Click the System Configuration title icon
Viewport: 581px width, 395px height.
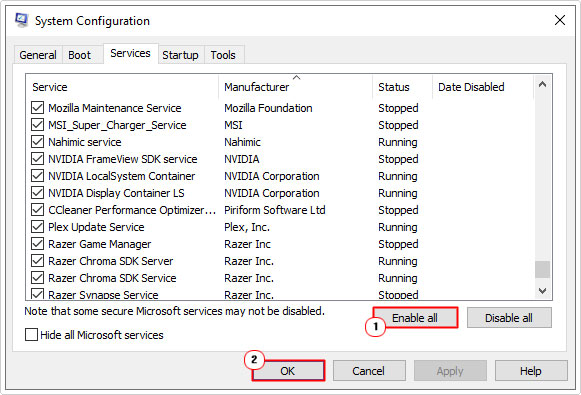tap(21, 20)
